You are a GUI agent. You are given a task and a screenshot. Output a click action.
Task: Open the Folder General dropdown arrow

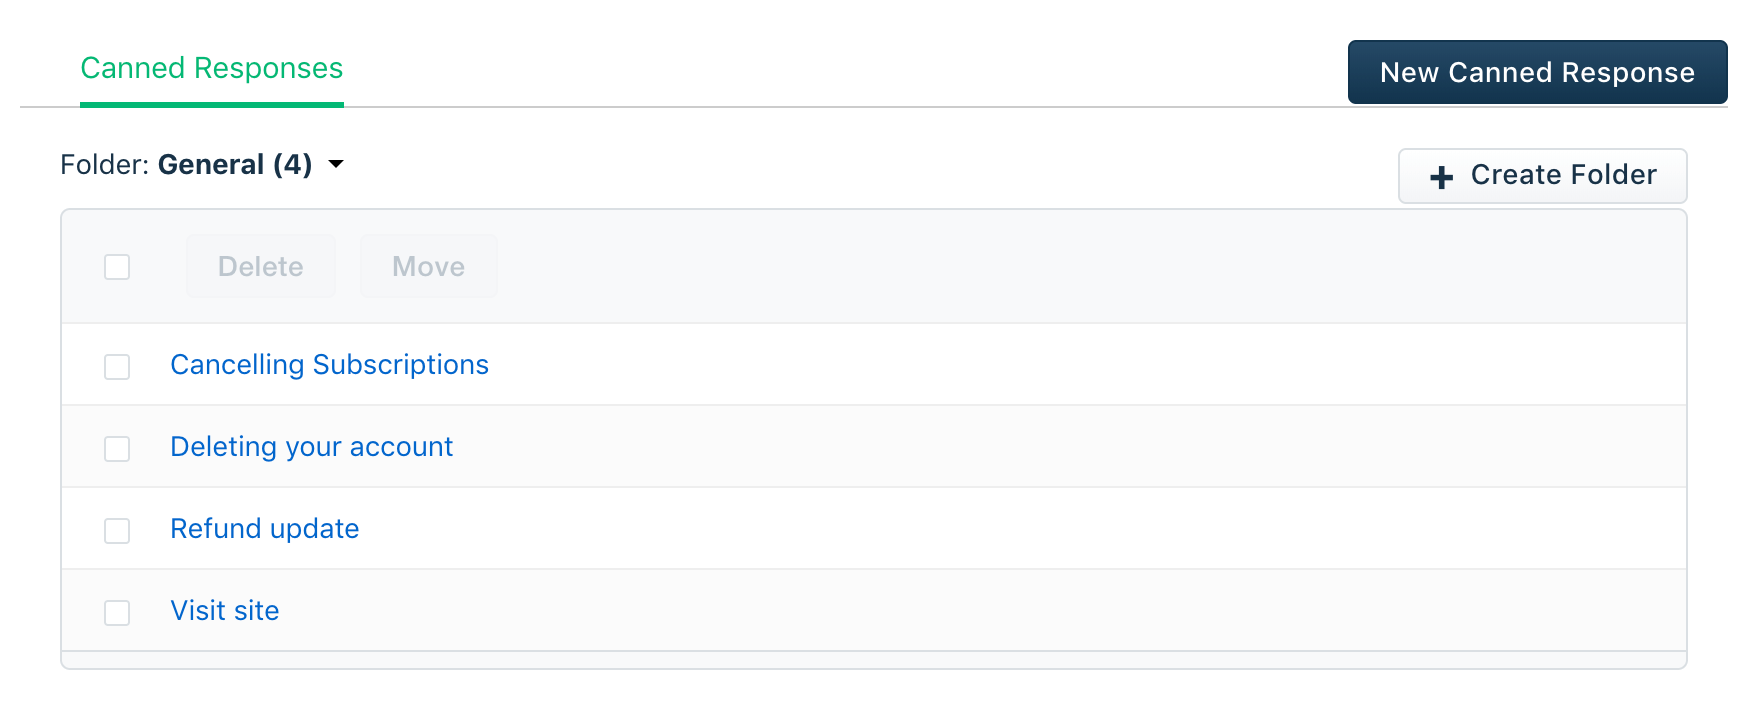336,164
